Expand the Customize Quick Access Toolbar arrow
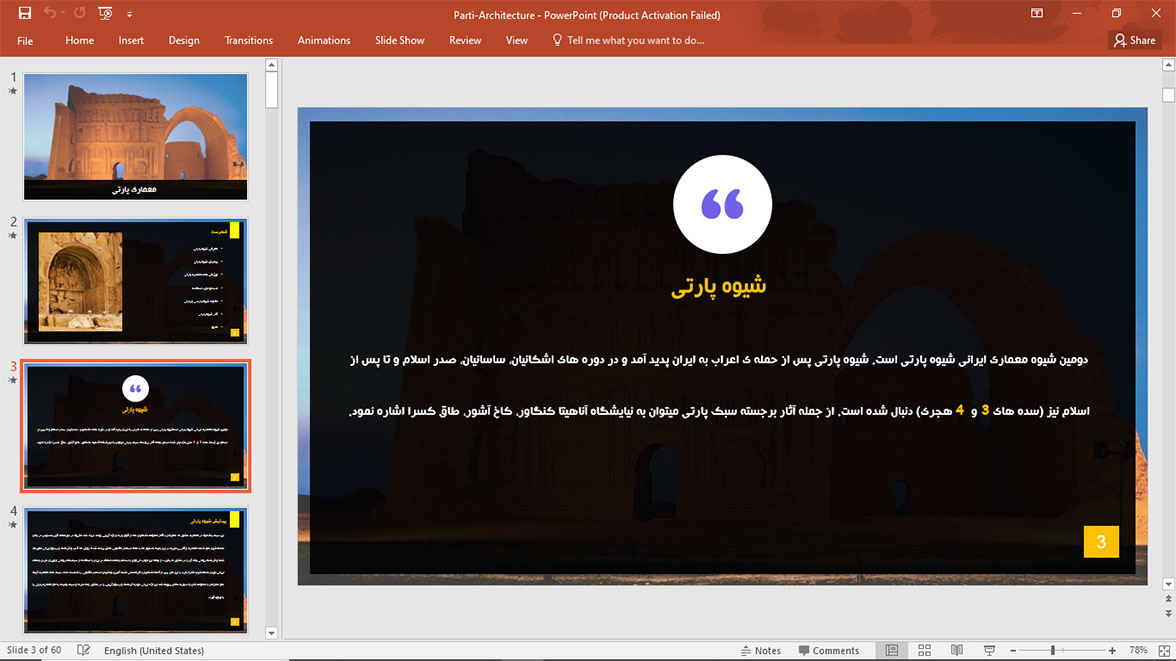Image resolution: width=1176 pixels, height=661 pixels. [x=129, y=14]
